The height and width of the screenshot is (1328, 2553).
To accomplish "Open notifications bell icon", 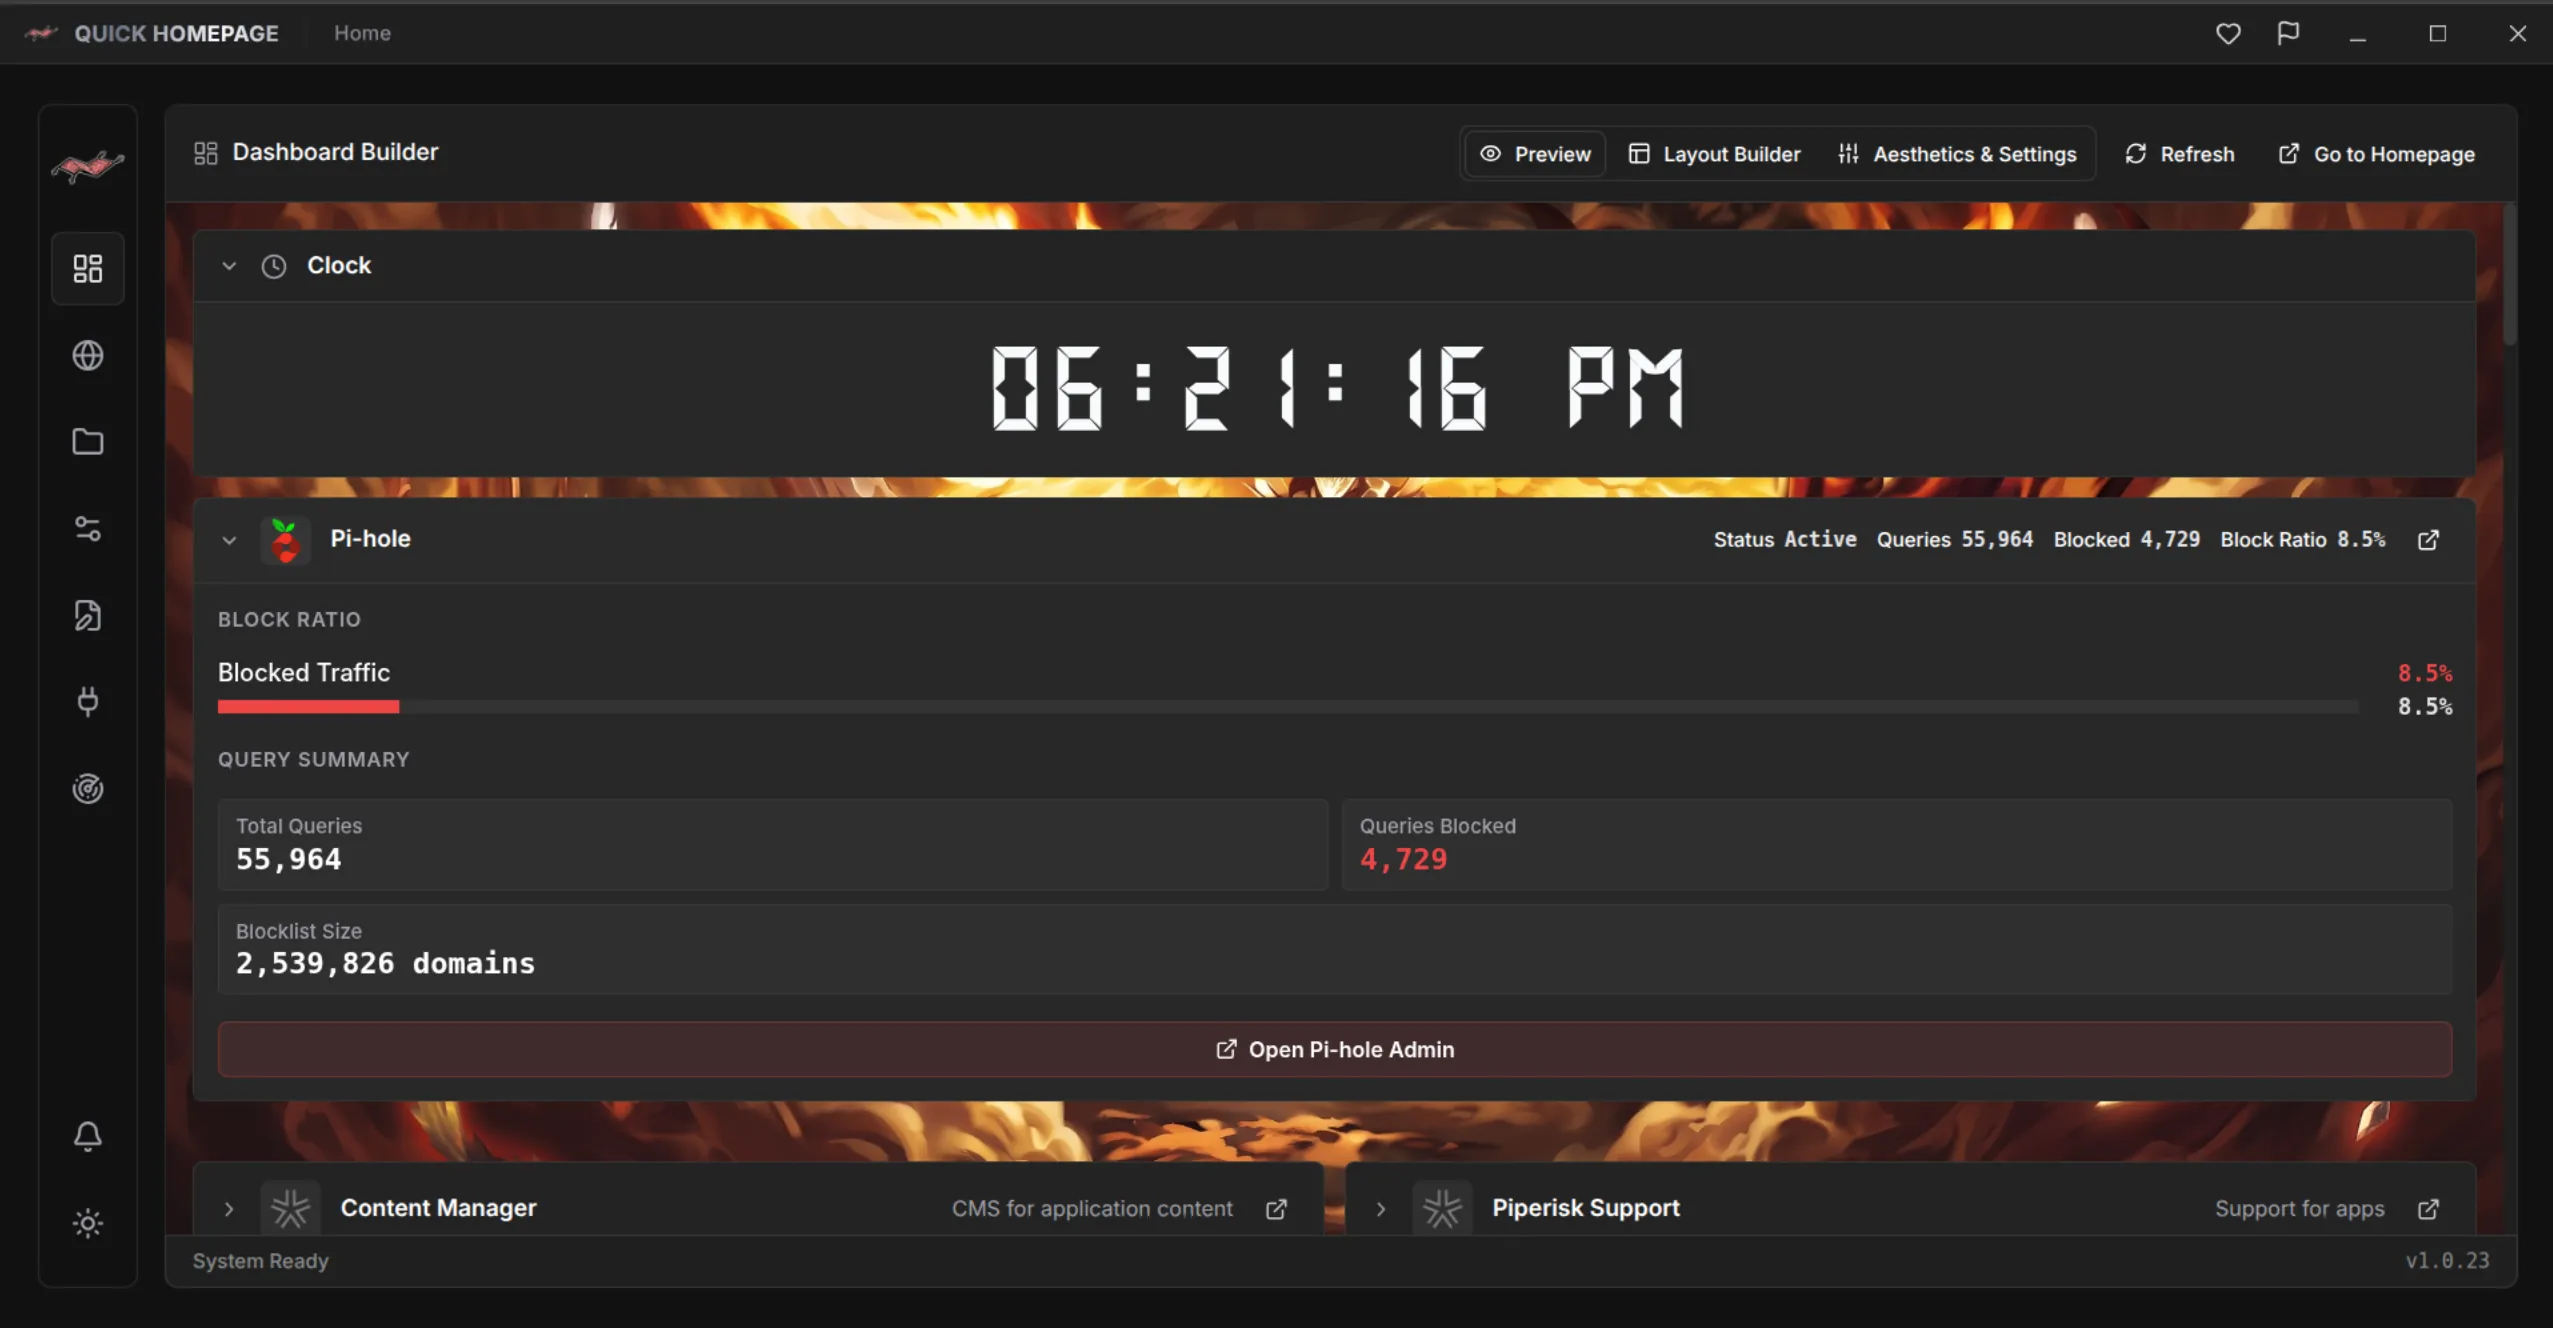I will [x=88, y=1136].
